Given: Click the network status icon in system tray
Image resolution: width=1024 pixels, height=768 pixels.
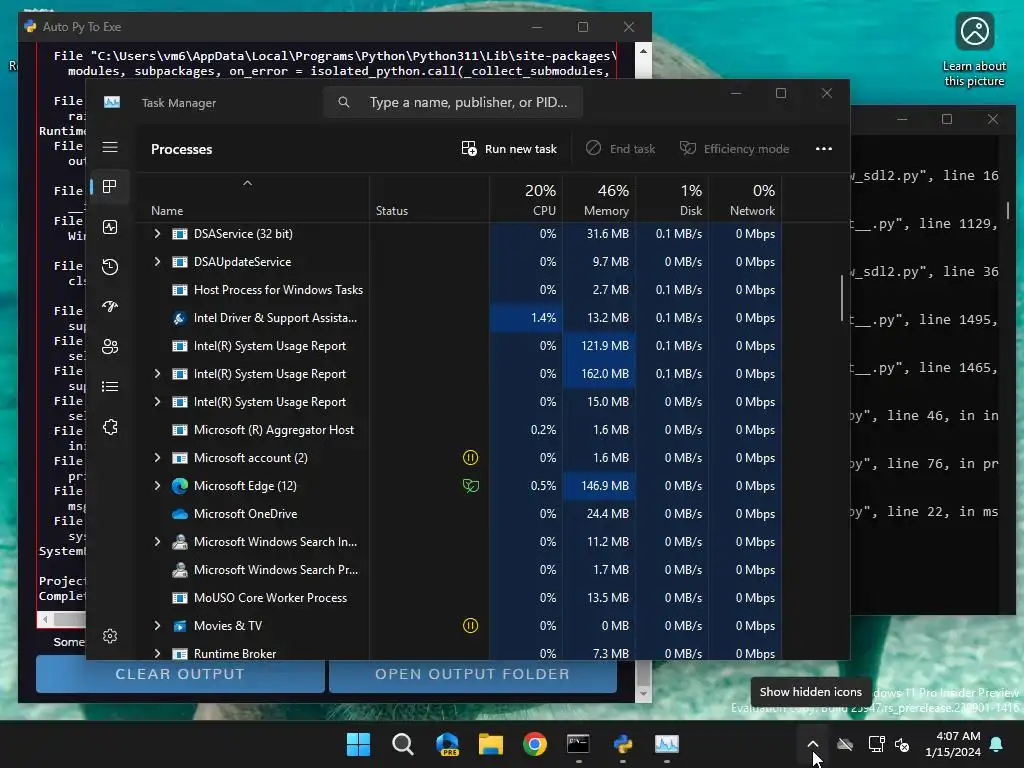Looking at the screenshot, I should 876,744.
